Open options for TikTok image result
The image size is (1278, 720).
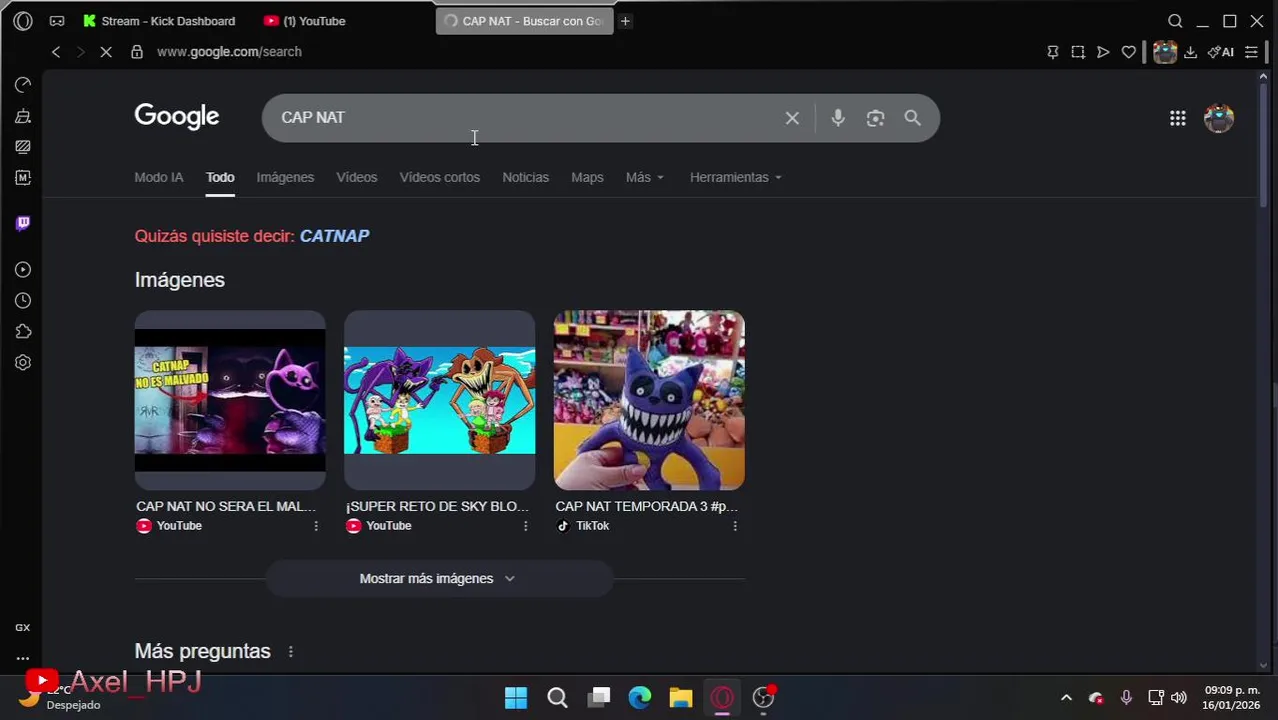[x=735, y=526]
